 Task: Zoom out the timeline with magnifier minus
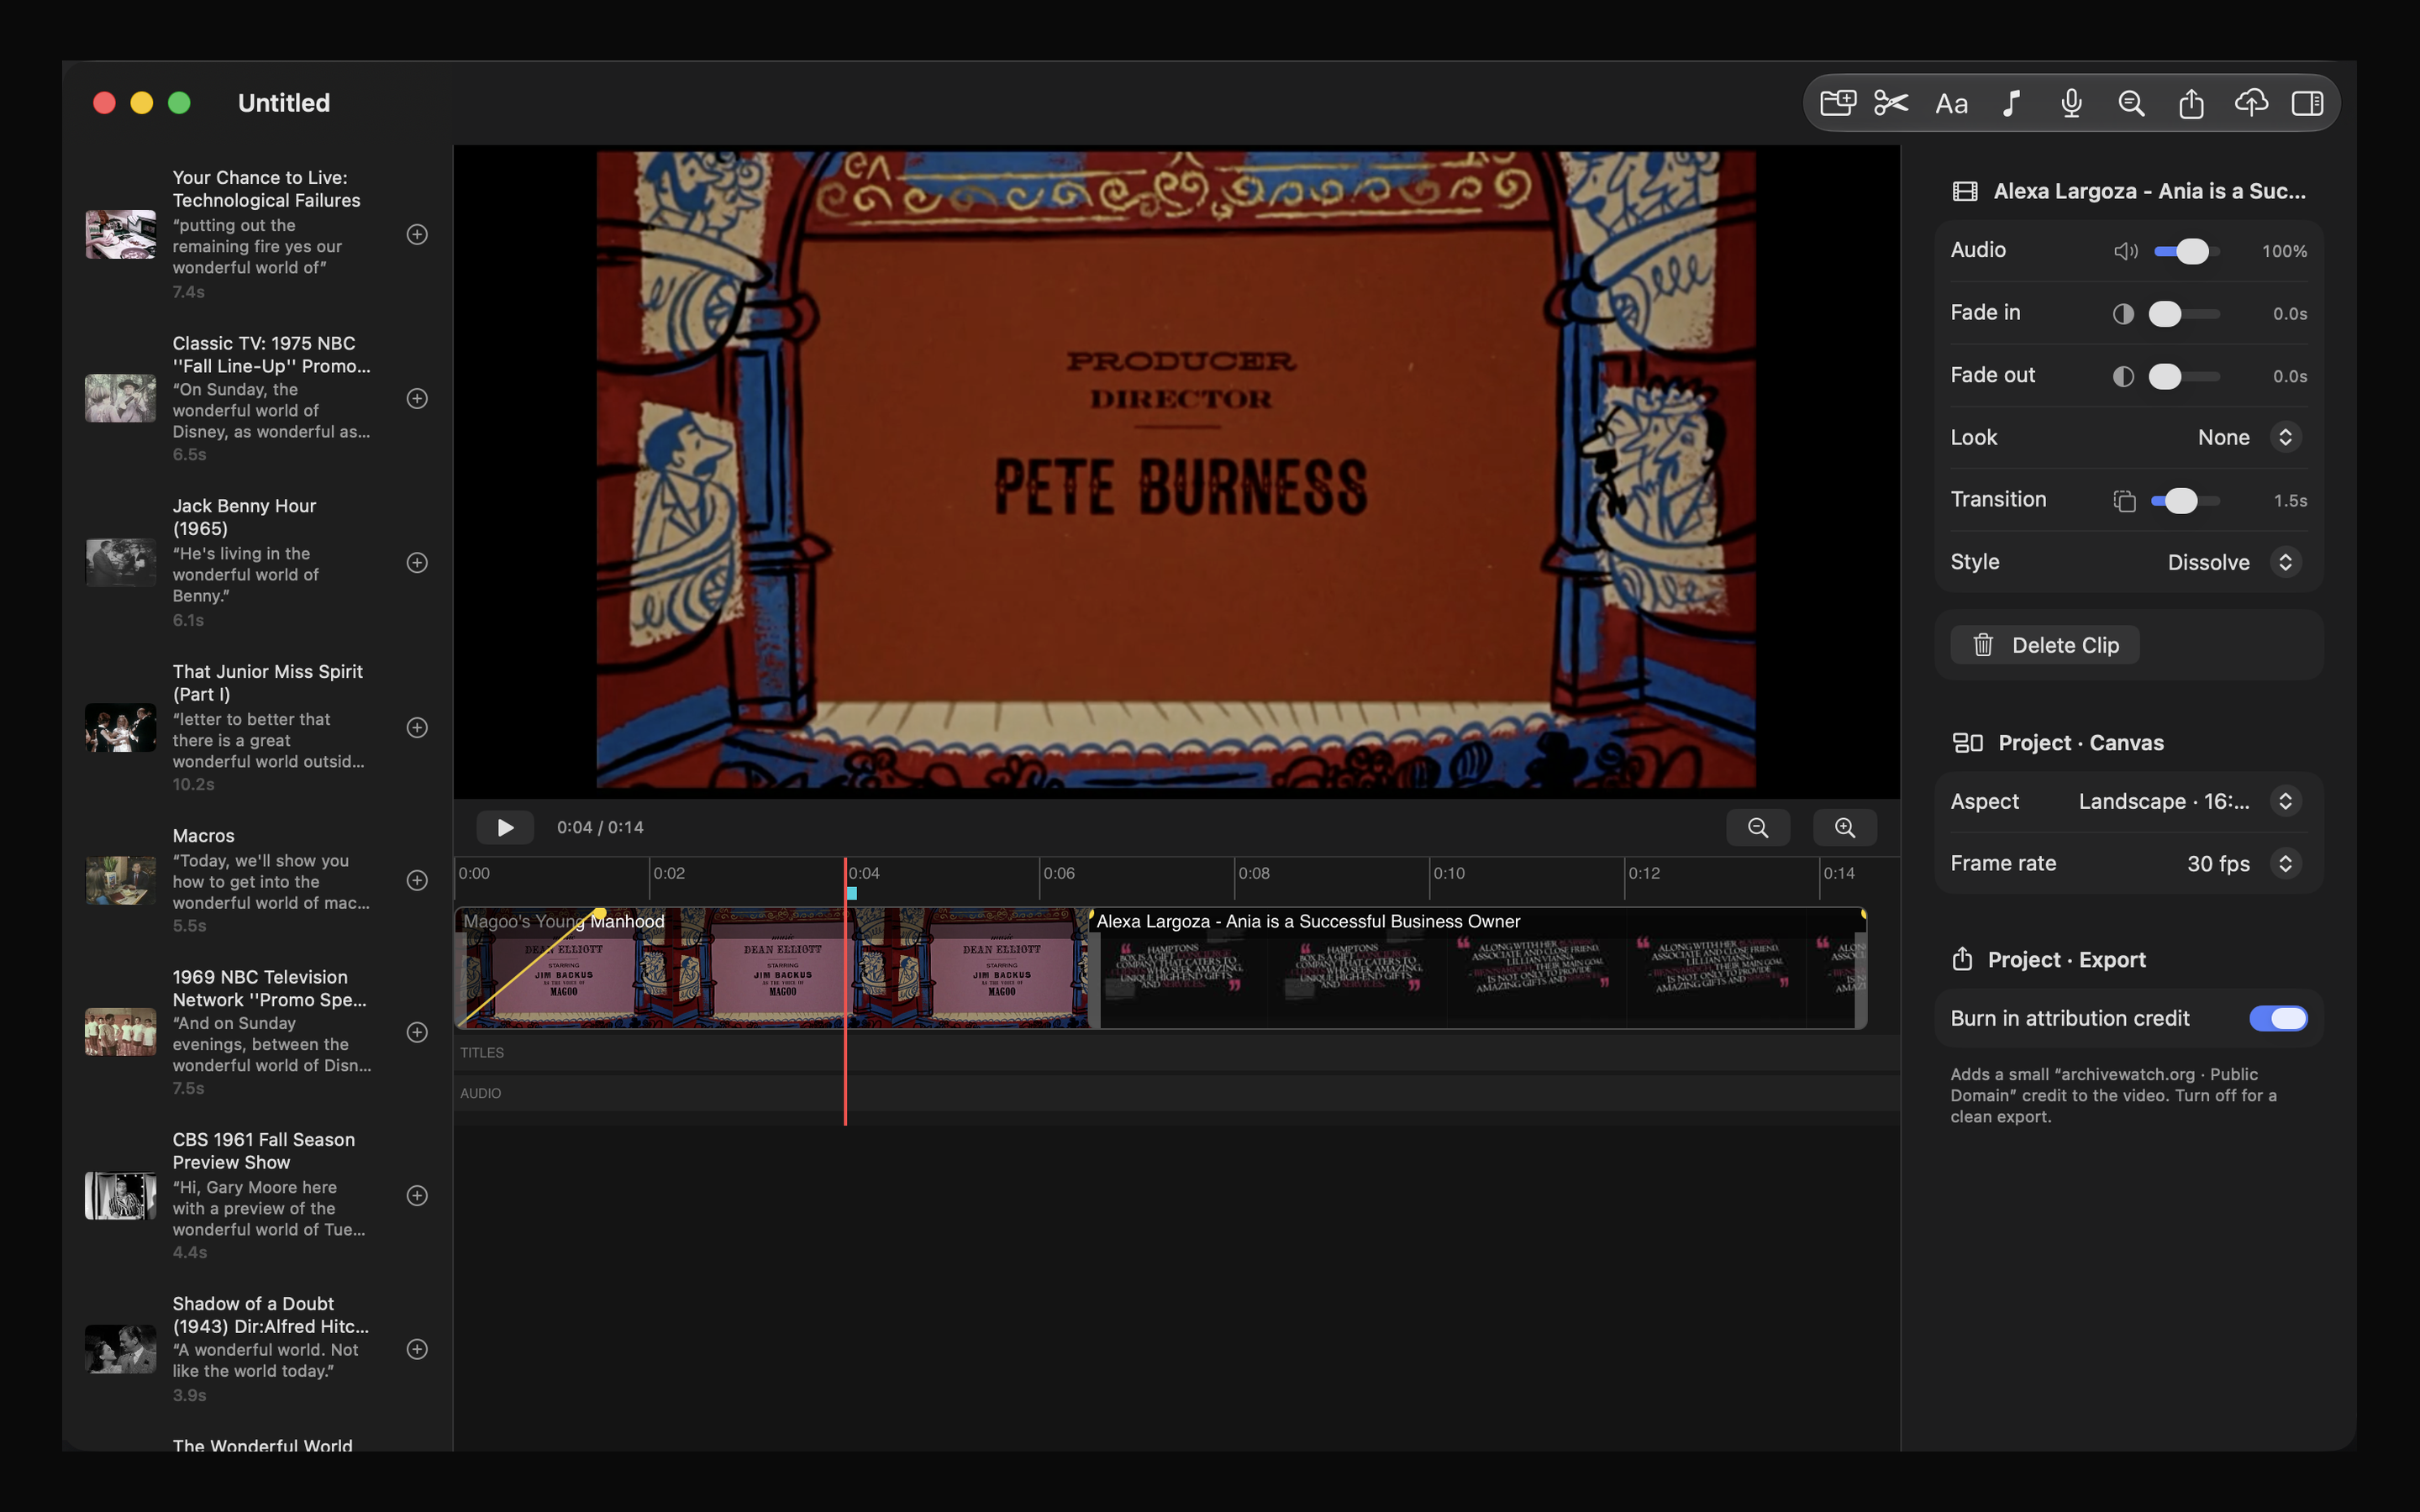click(1757, 827)
